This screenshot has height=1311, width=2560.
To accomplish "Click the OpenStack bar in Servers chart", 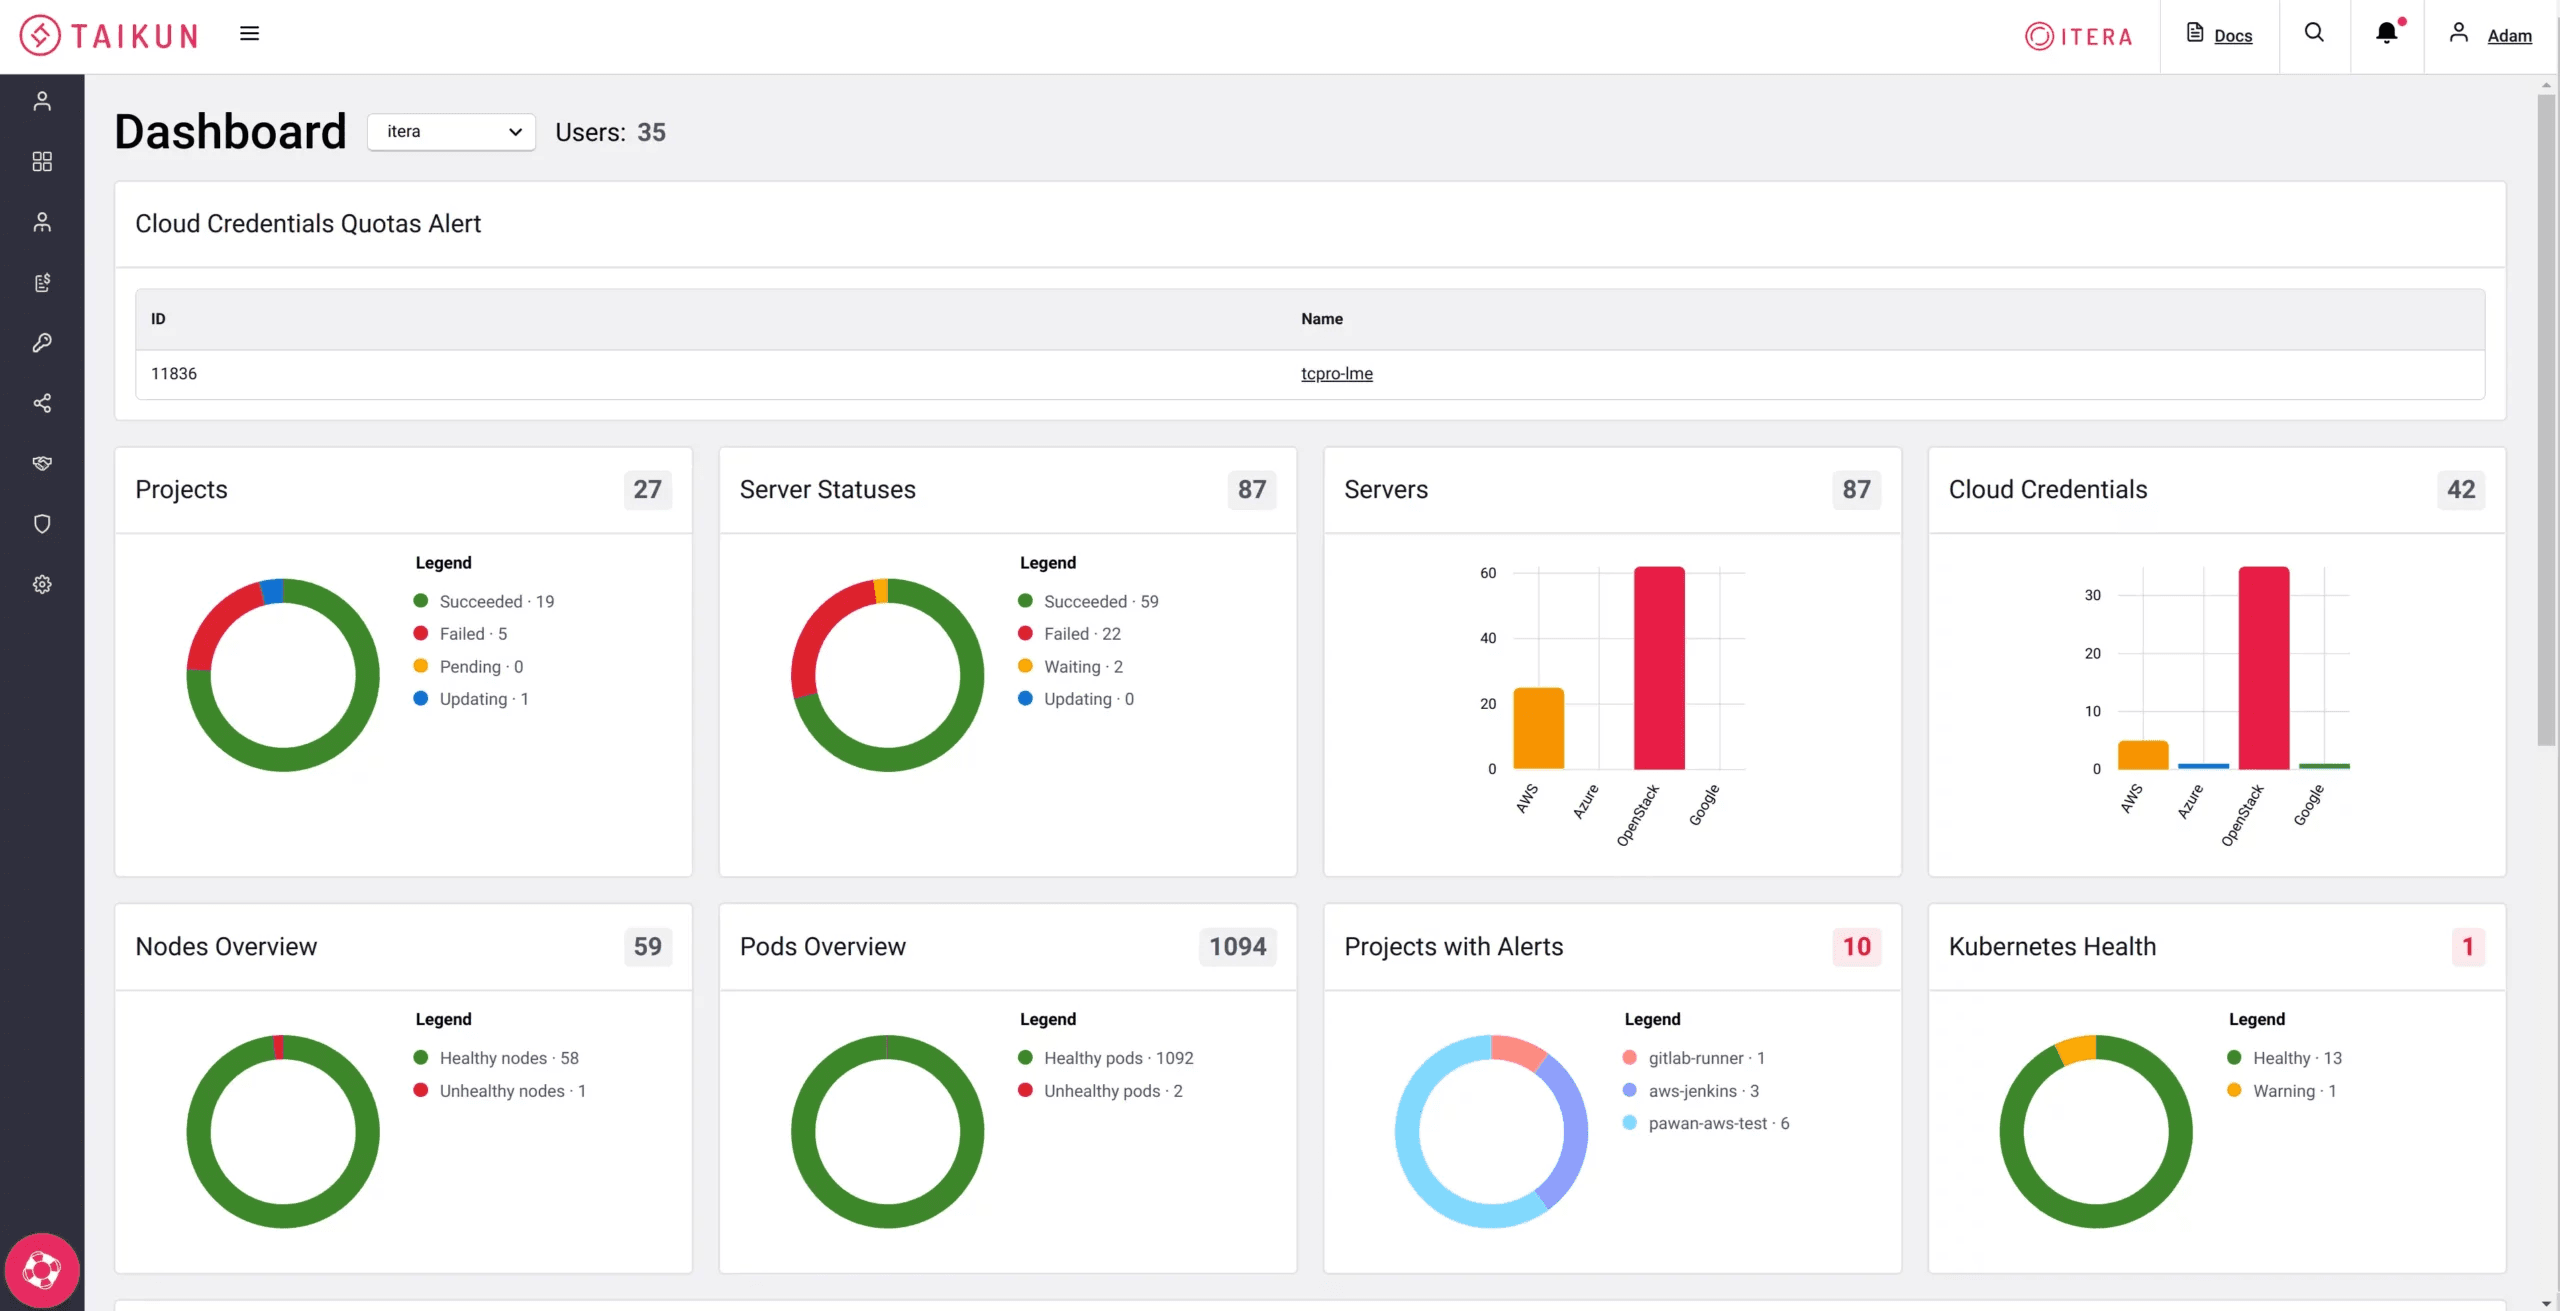I will (1658, 668).
